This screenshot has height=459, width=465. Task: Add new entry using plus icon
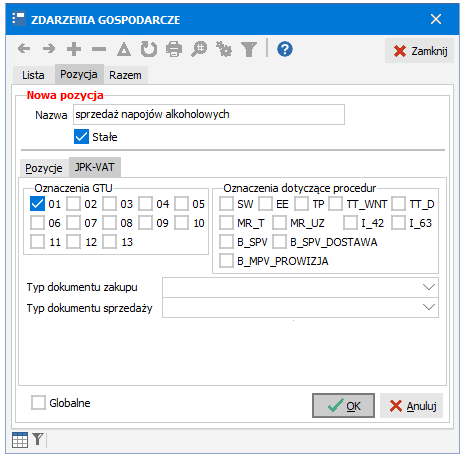click(74, 49)
